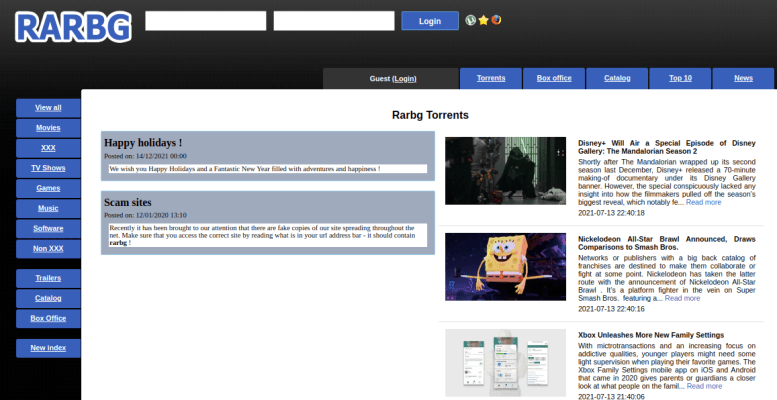The image size is (777, 400).
Task: Go to the News tab
Action: [x=743, y=78]
